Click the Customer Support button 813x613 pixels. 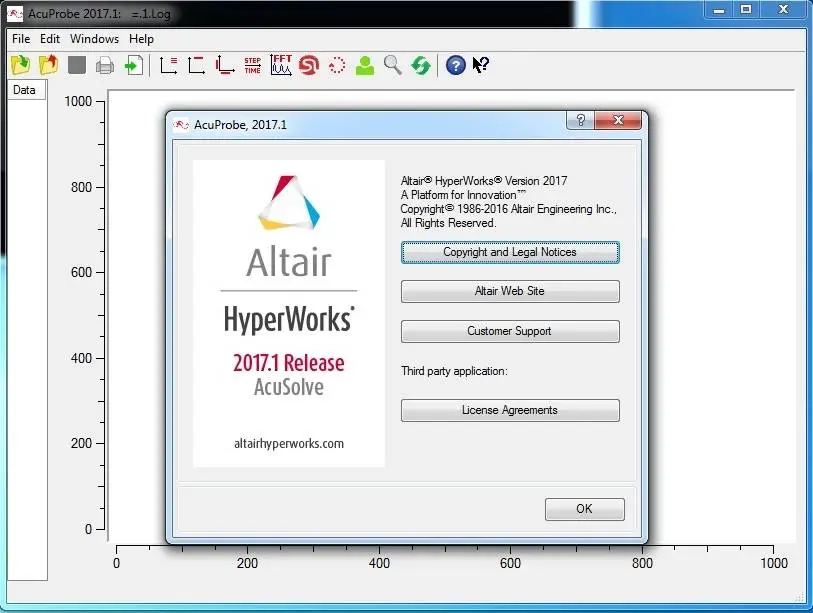(510, 331)
